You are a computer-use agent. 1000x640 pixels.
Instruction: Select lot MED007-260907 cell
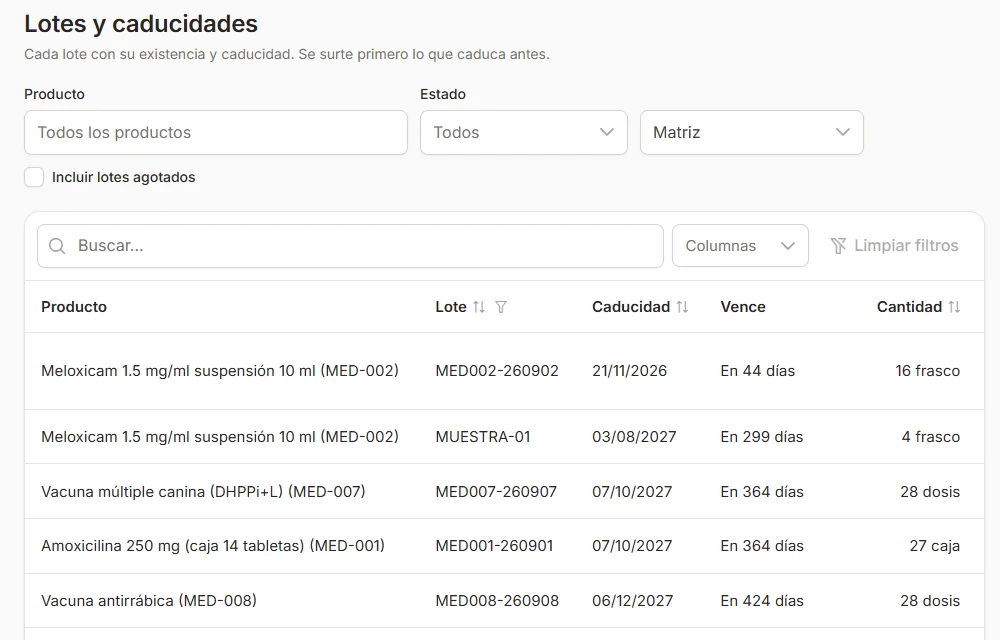point(496,491)
